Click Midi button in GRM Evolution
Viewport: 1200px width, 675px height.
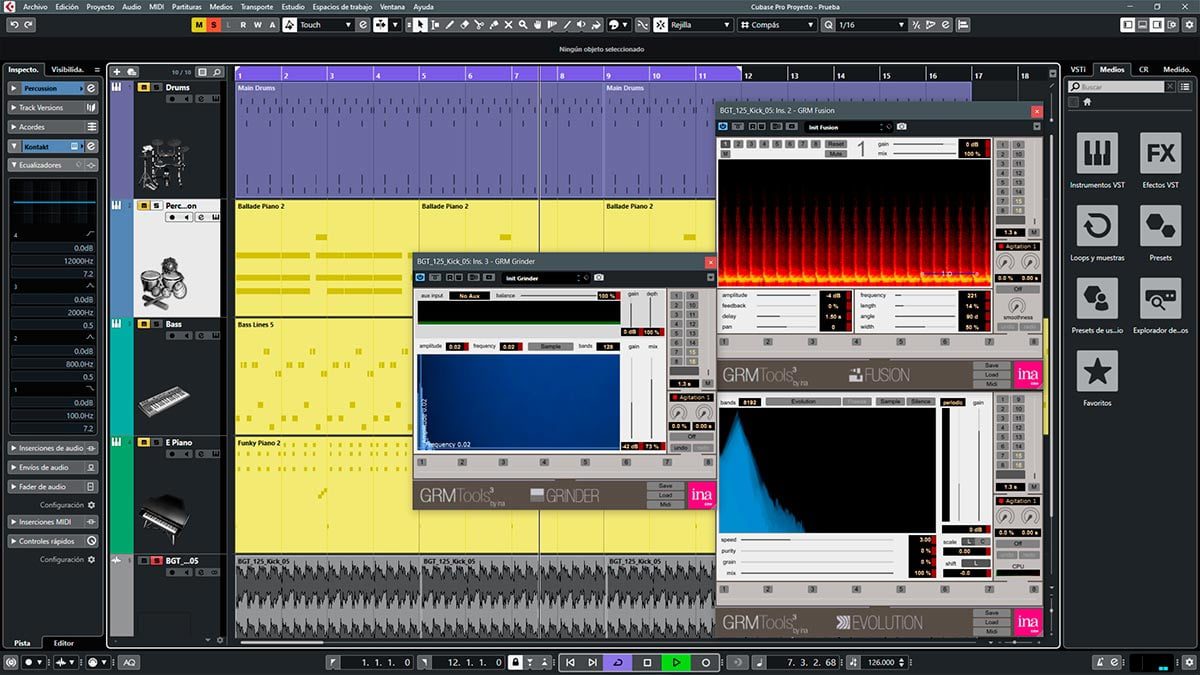pyautogui.click(x=991, y=631)
